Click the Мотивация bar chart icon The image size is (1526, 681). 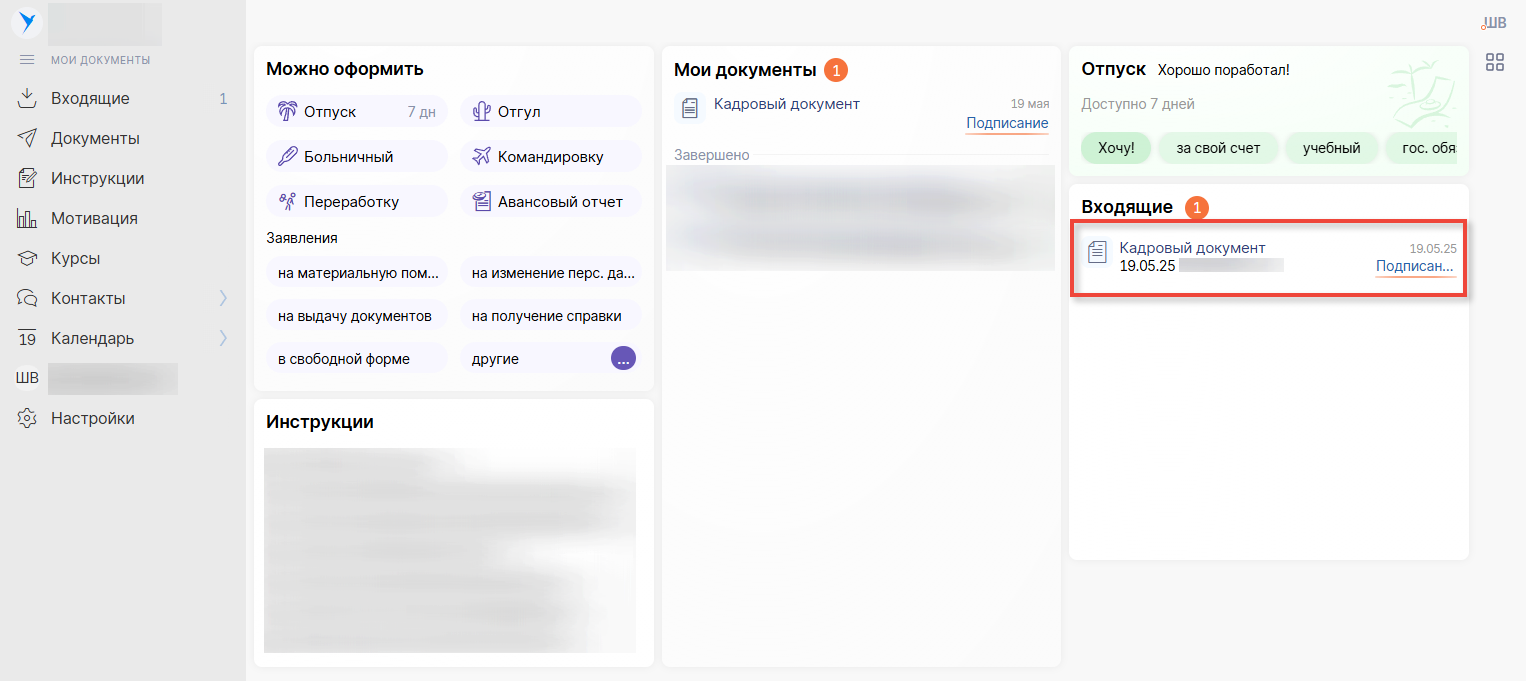click(27, 218)
